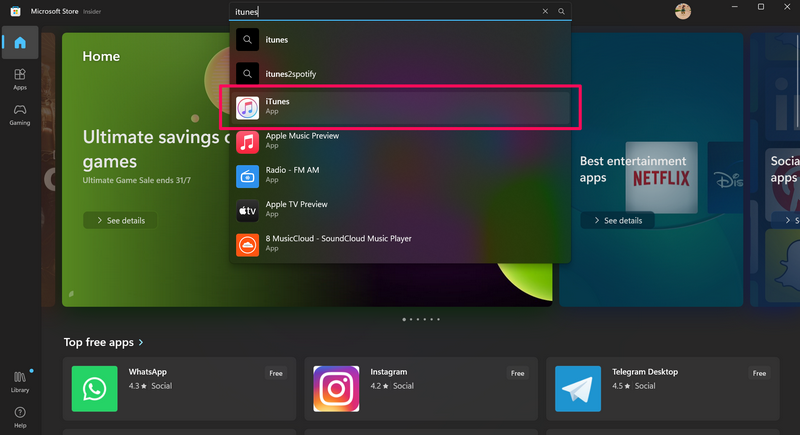Open the Apple TV Preview suggestion
Screen dimensions: 800x435
[x=400, y=211]
